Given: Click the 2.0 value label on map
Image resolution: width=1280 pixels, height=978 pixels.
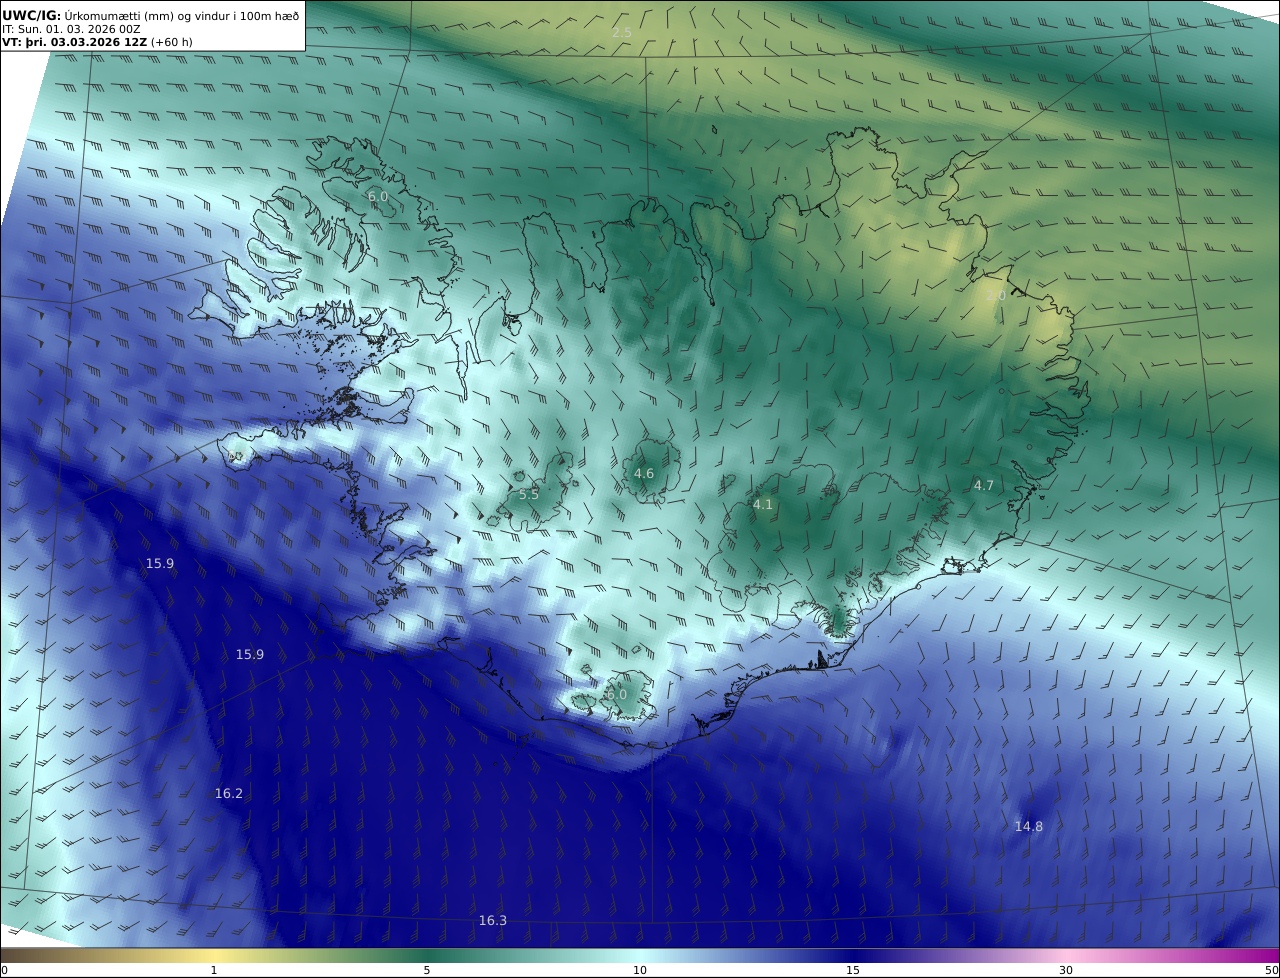Looking at the screenshot, I should click(996, 296).
